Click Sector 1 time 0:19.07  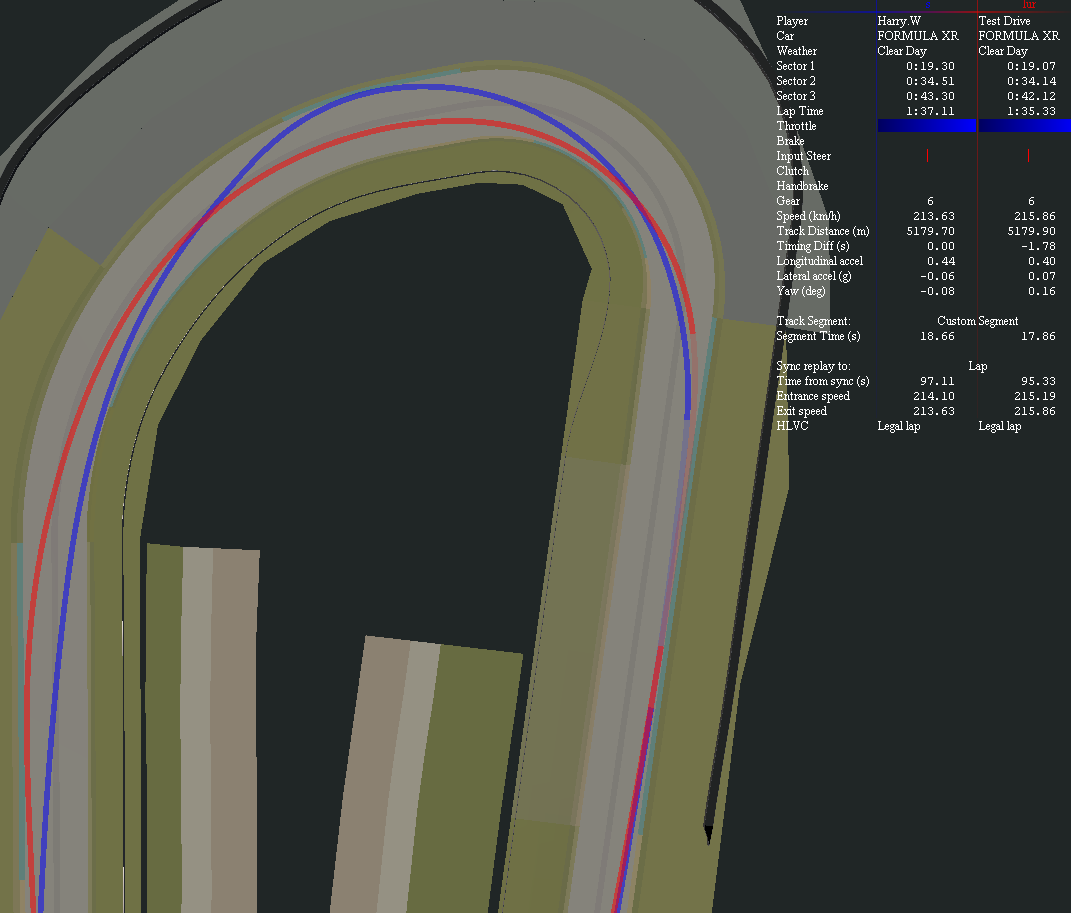[1031, 66]
